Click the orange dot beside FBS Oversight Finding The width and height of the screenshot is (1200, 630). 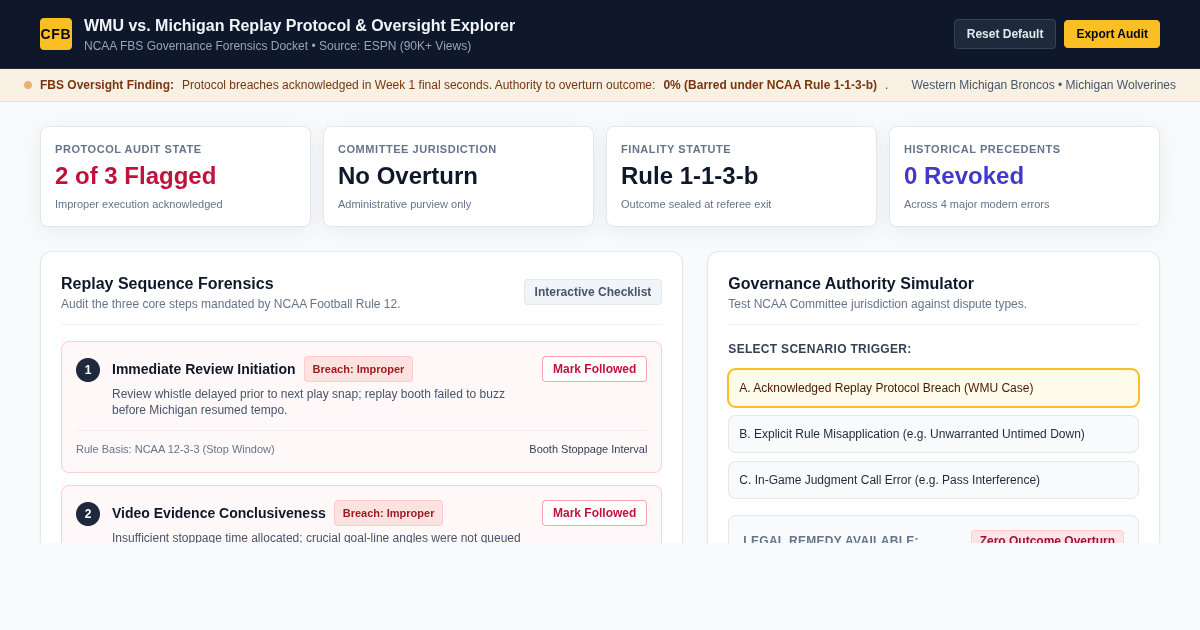tap(28, 85)
